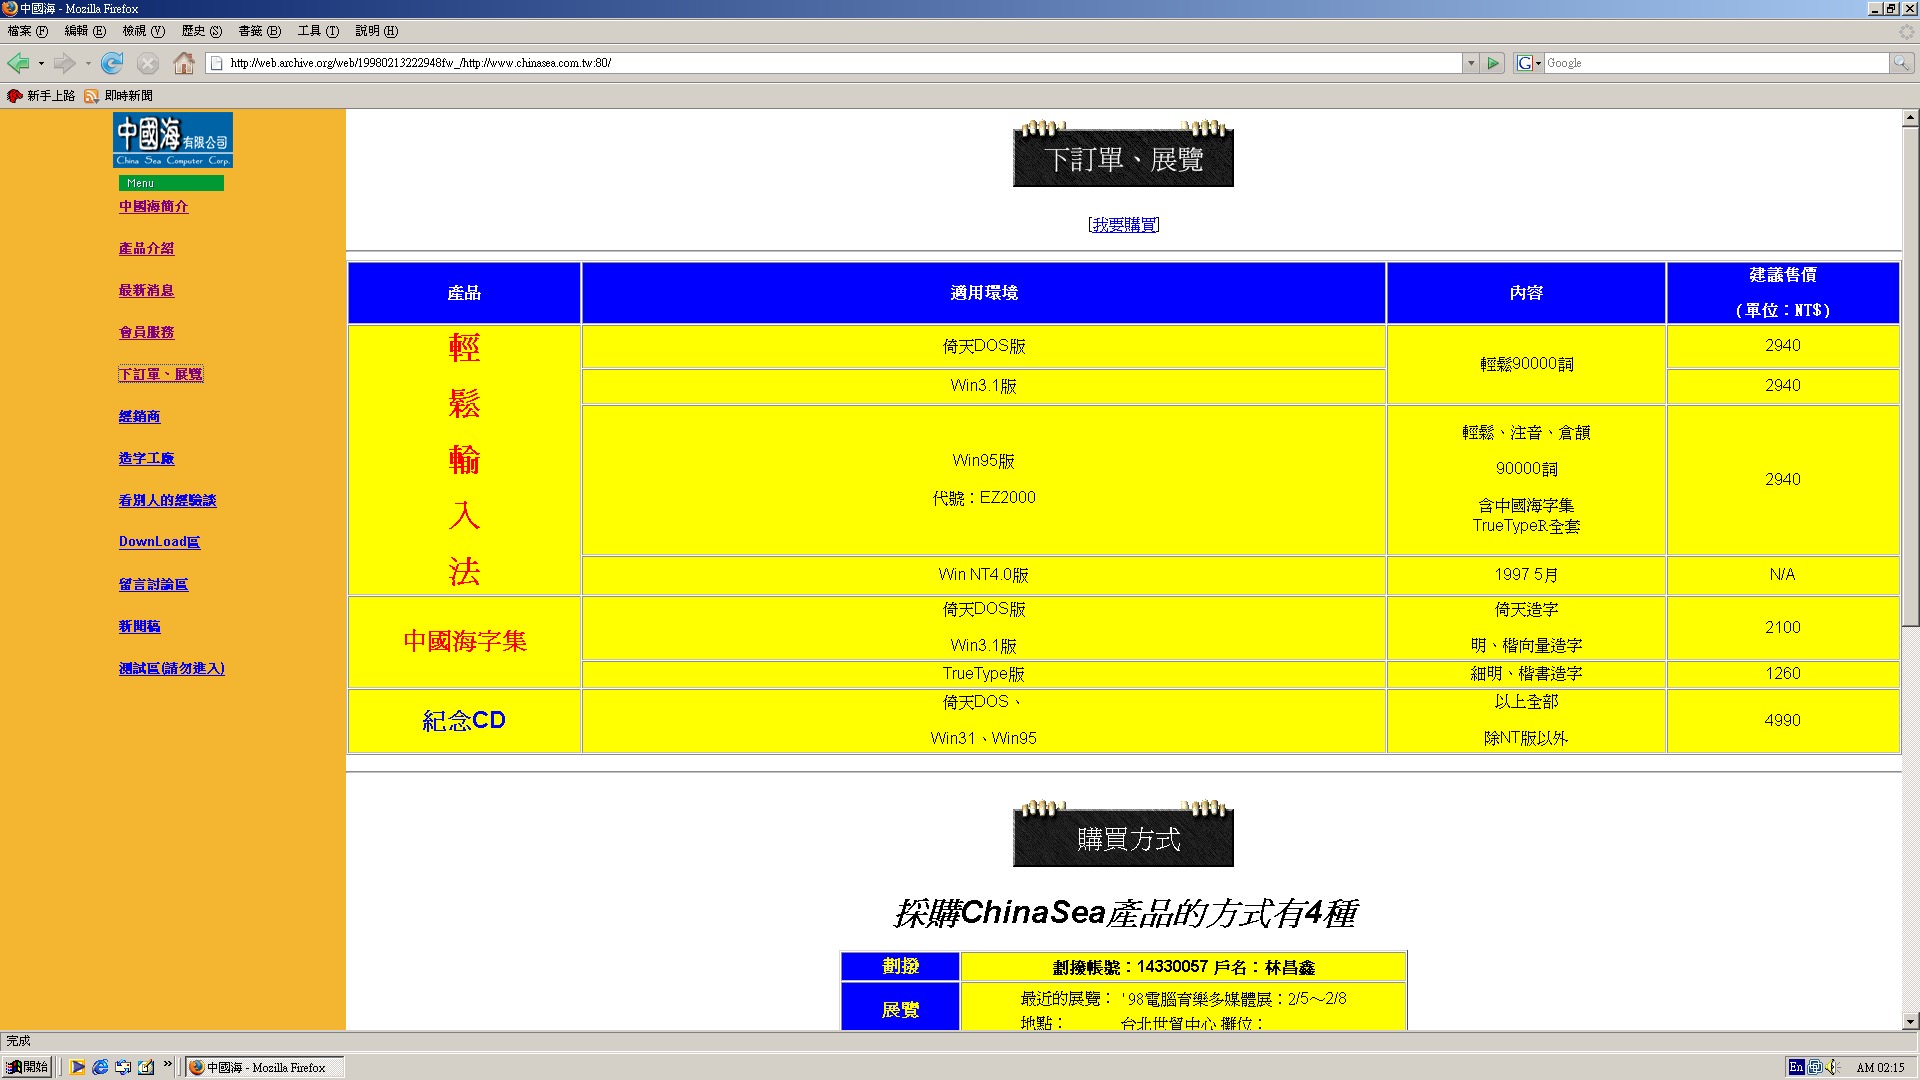Open the DownLoad區 sidebar link
1920x1080 pixels.
[159, 542]
